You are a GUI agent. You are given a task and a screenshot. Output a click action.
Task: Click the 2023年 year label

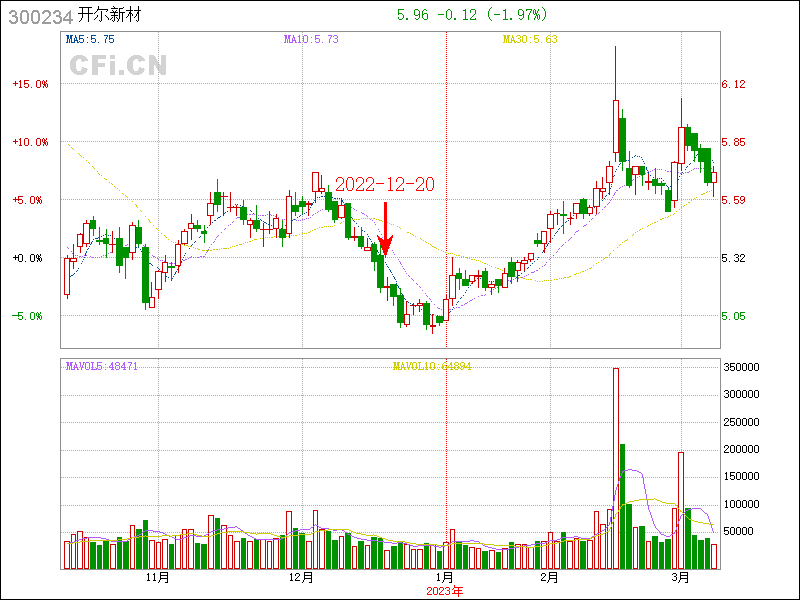click(445, 591)
